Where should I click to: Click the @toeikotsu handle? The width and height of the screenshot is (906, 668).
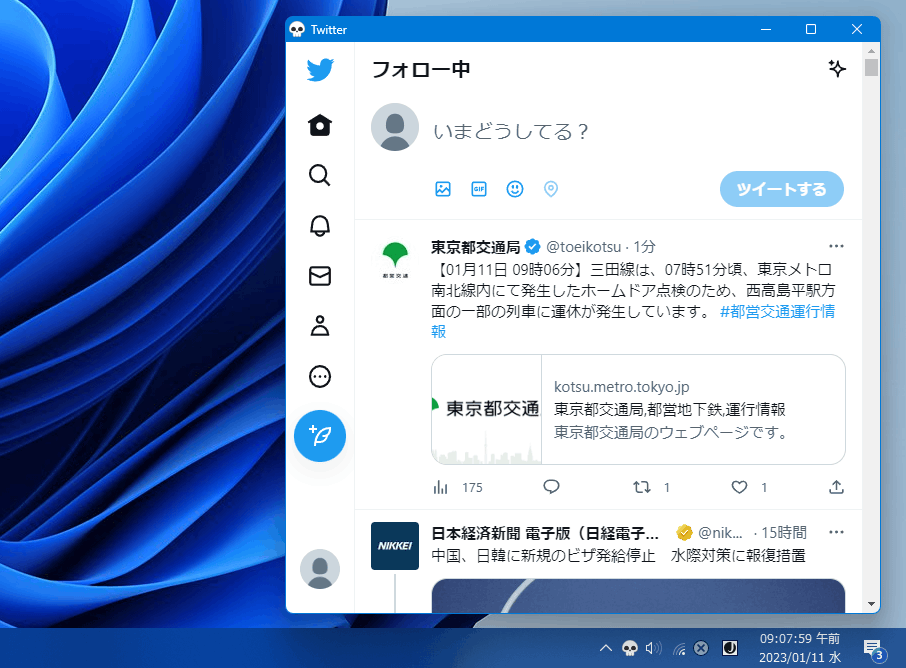click(x=584, y=247)
